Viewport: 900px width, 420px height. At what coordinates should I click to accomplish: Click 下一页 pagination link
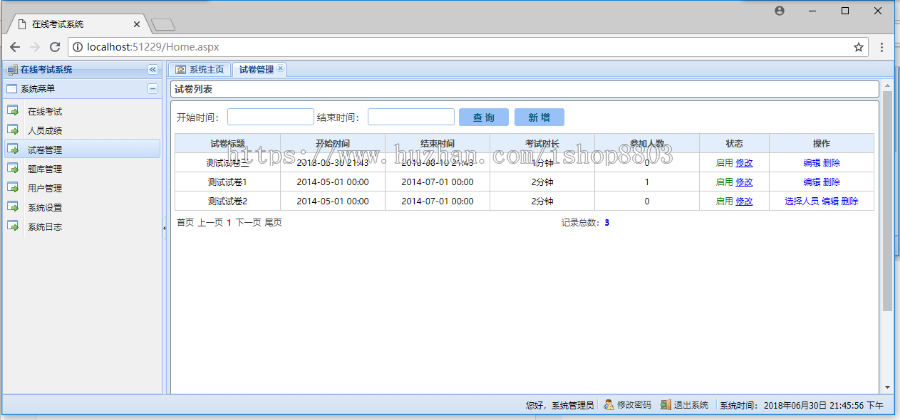click(x=248, y=223)
